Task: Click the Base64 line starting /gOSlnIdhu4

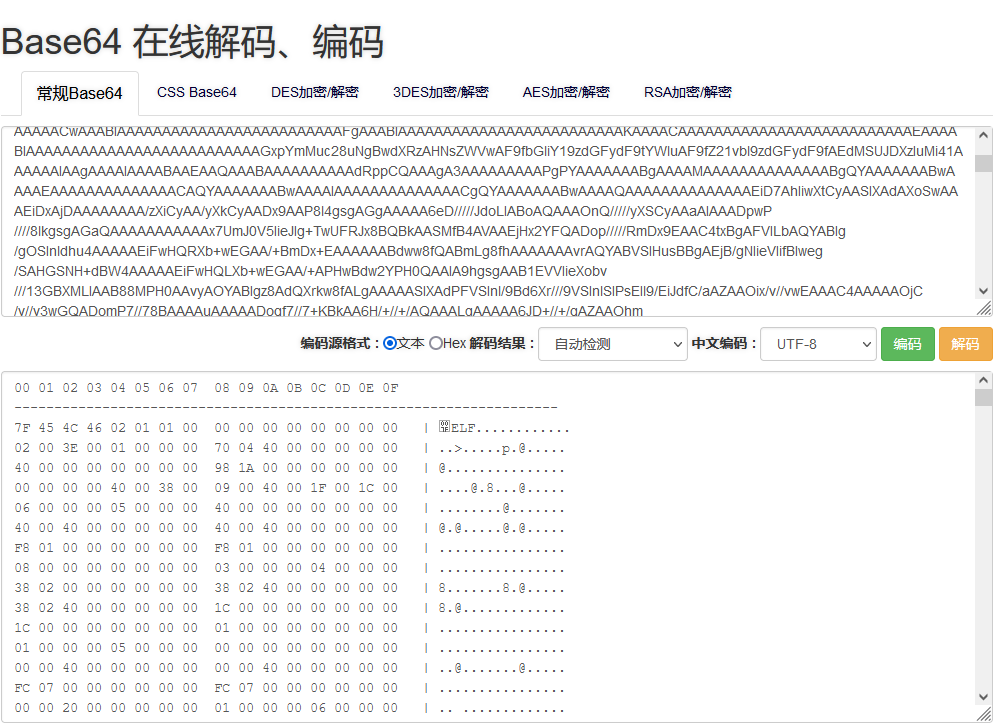Action: pyautogui.click(x=418, y=251)
